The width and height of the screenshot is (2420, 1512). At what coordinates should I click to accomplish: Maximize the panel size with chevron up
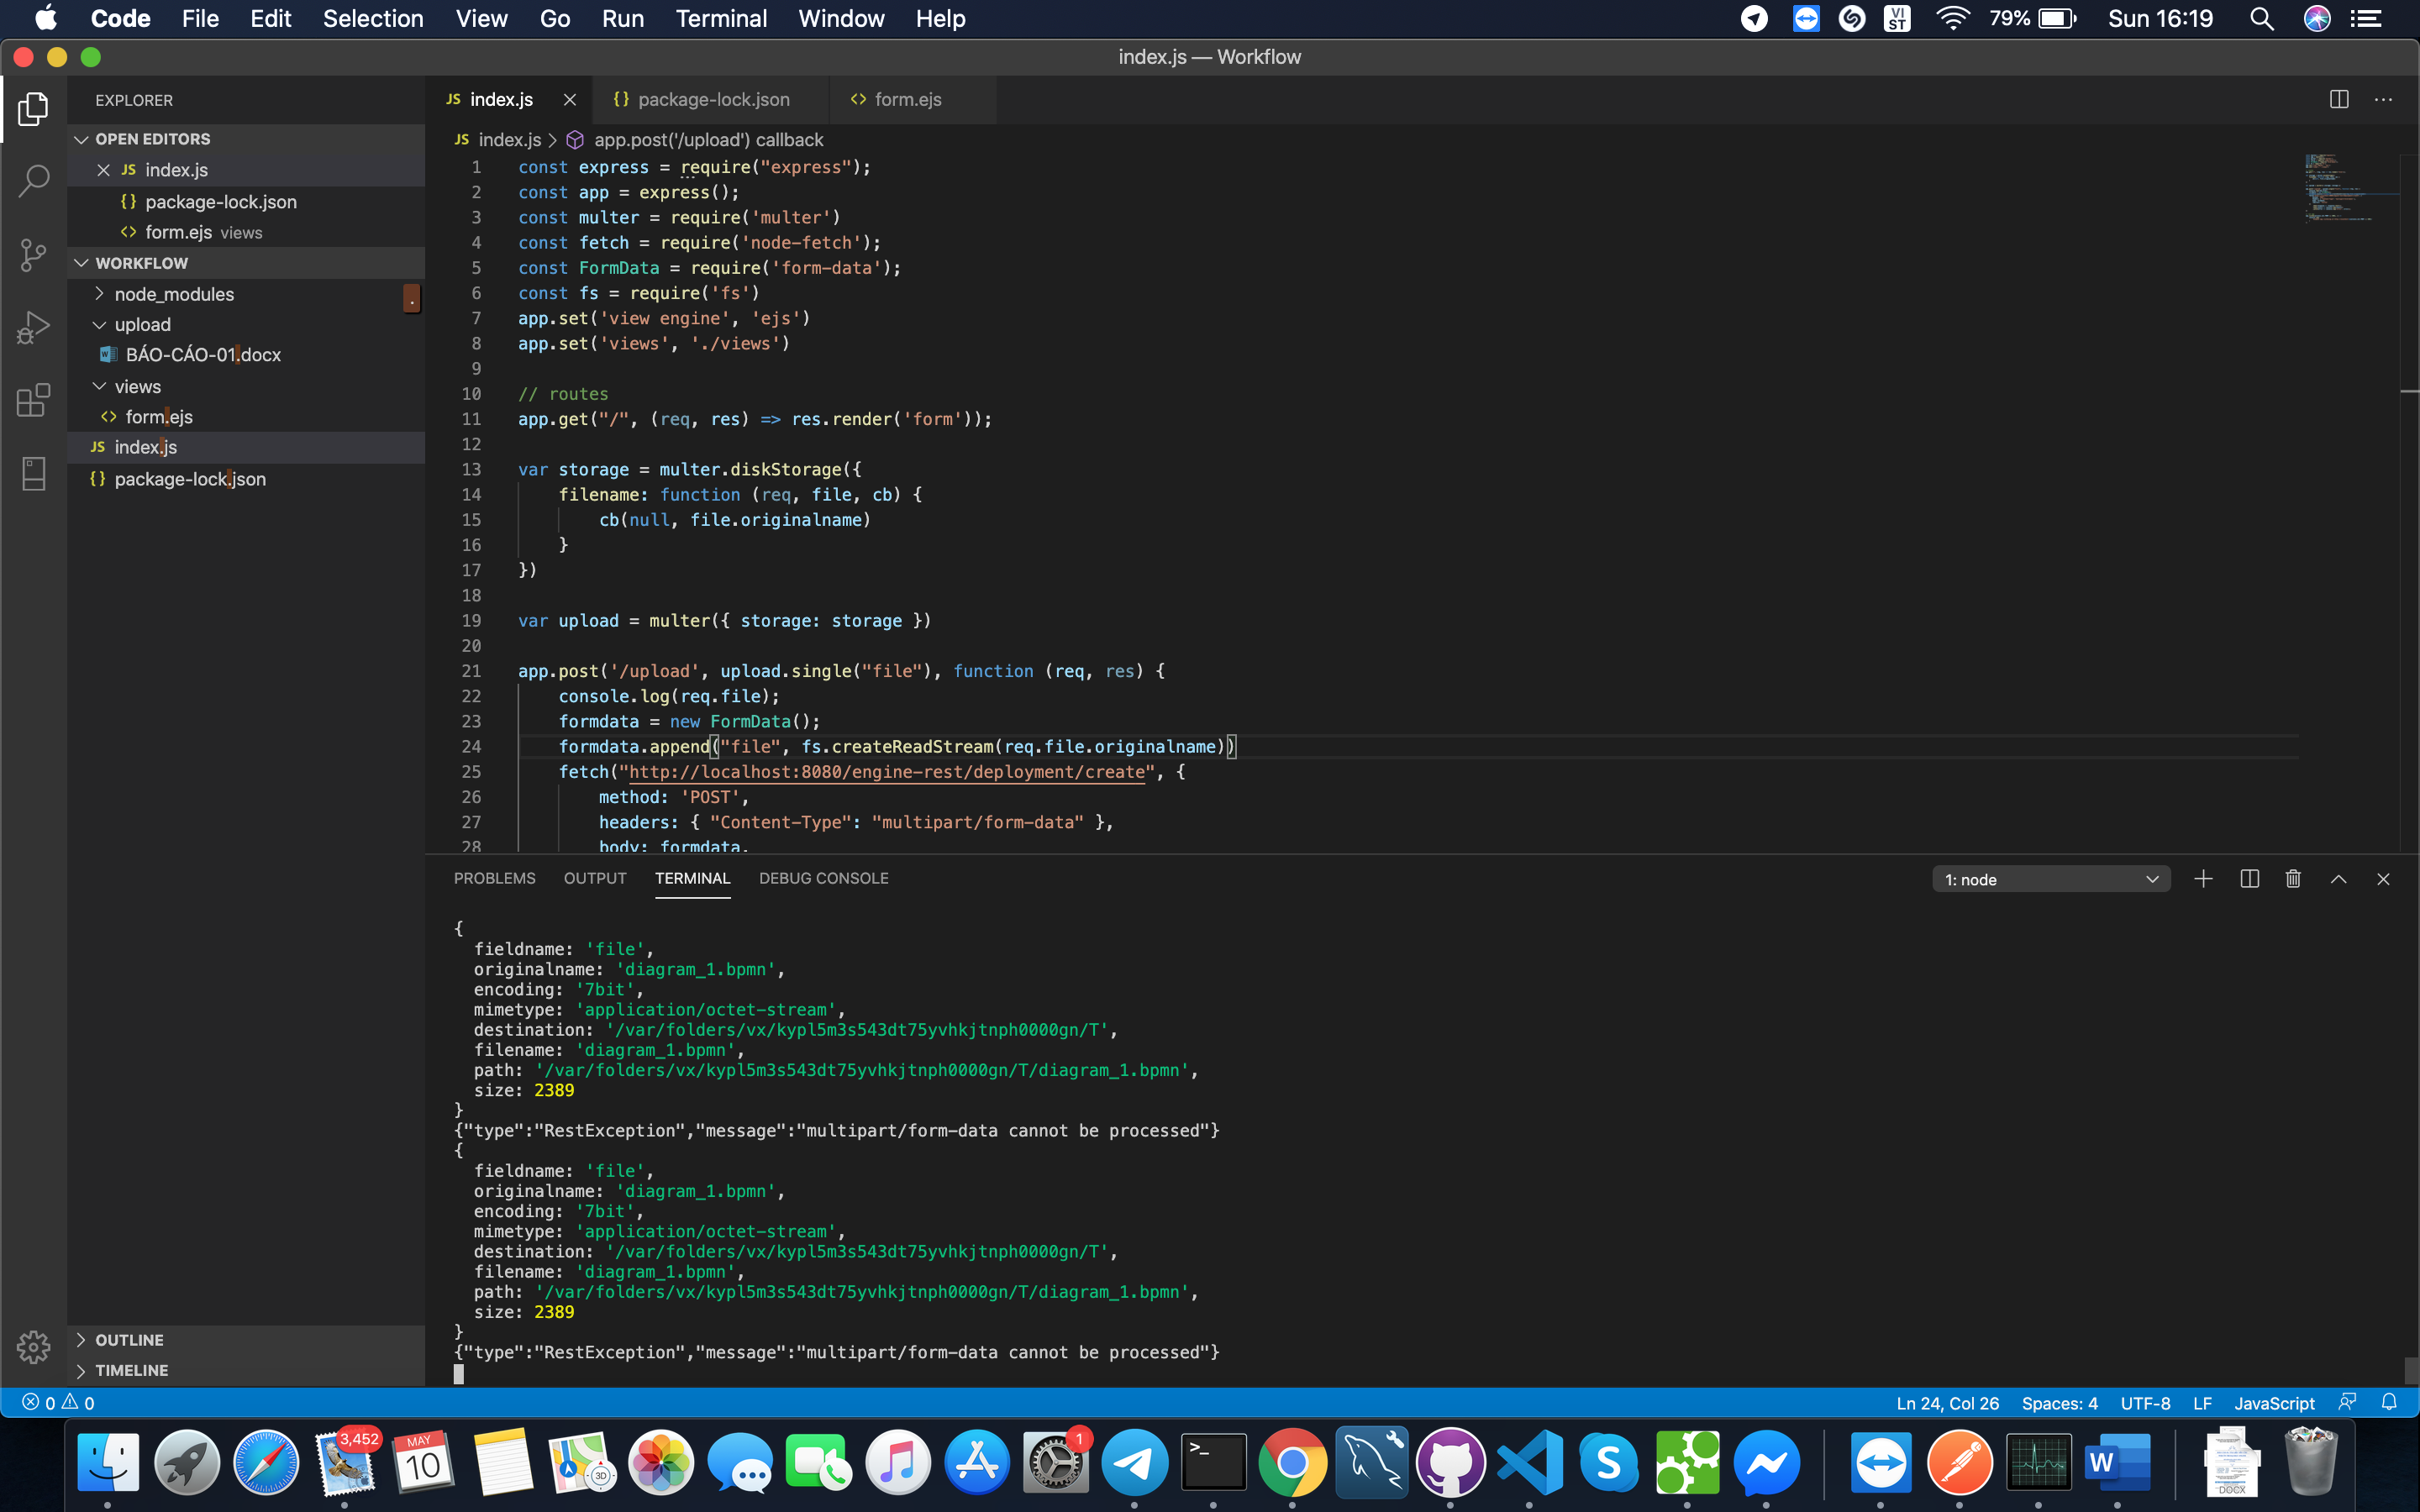pyautogui.click(x=2338, y=879)
